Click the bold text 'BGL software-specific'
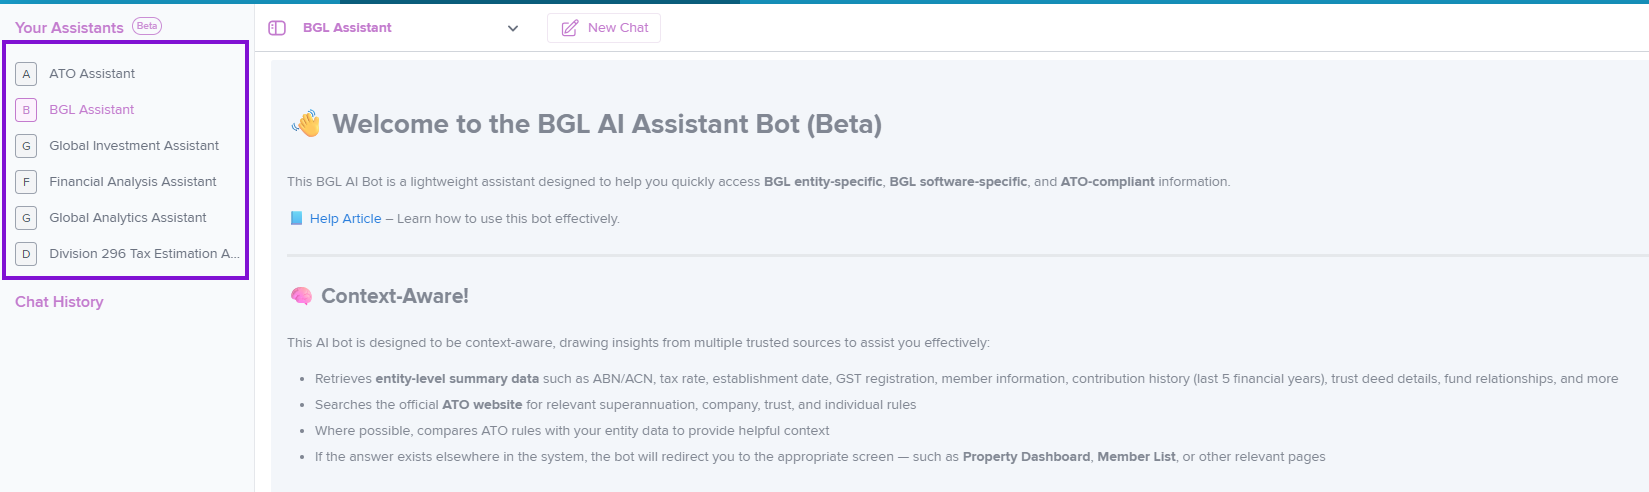This screenshot has width=1649, height=492. 958,182
